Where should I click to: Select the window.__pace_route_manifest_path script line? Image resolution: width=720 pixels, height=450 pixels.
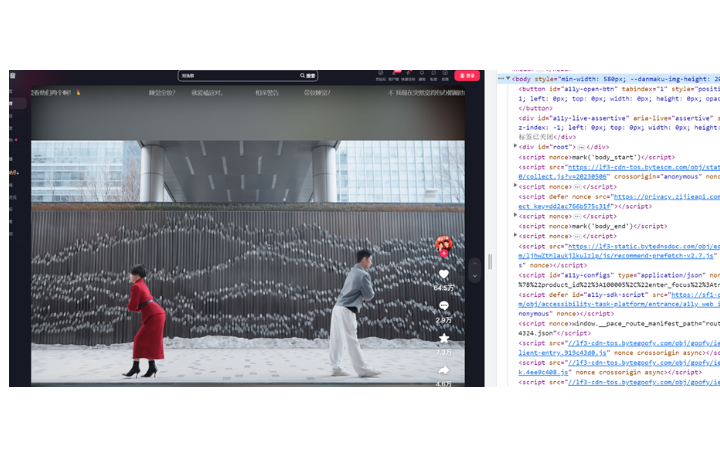click(619, 324)
